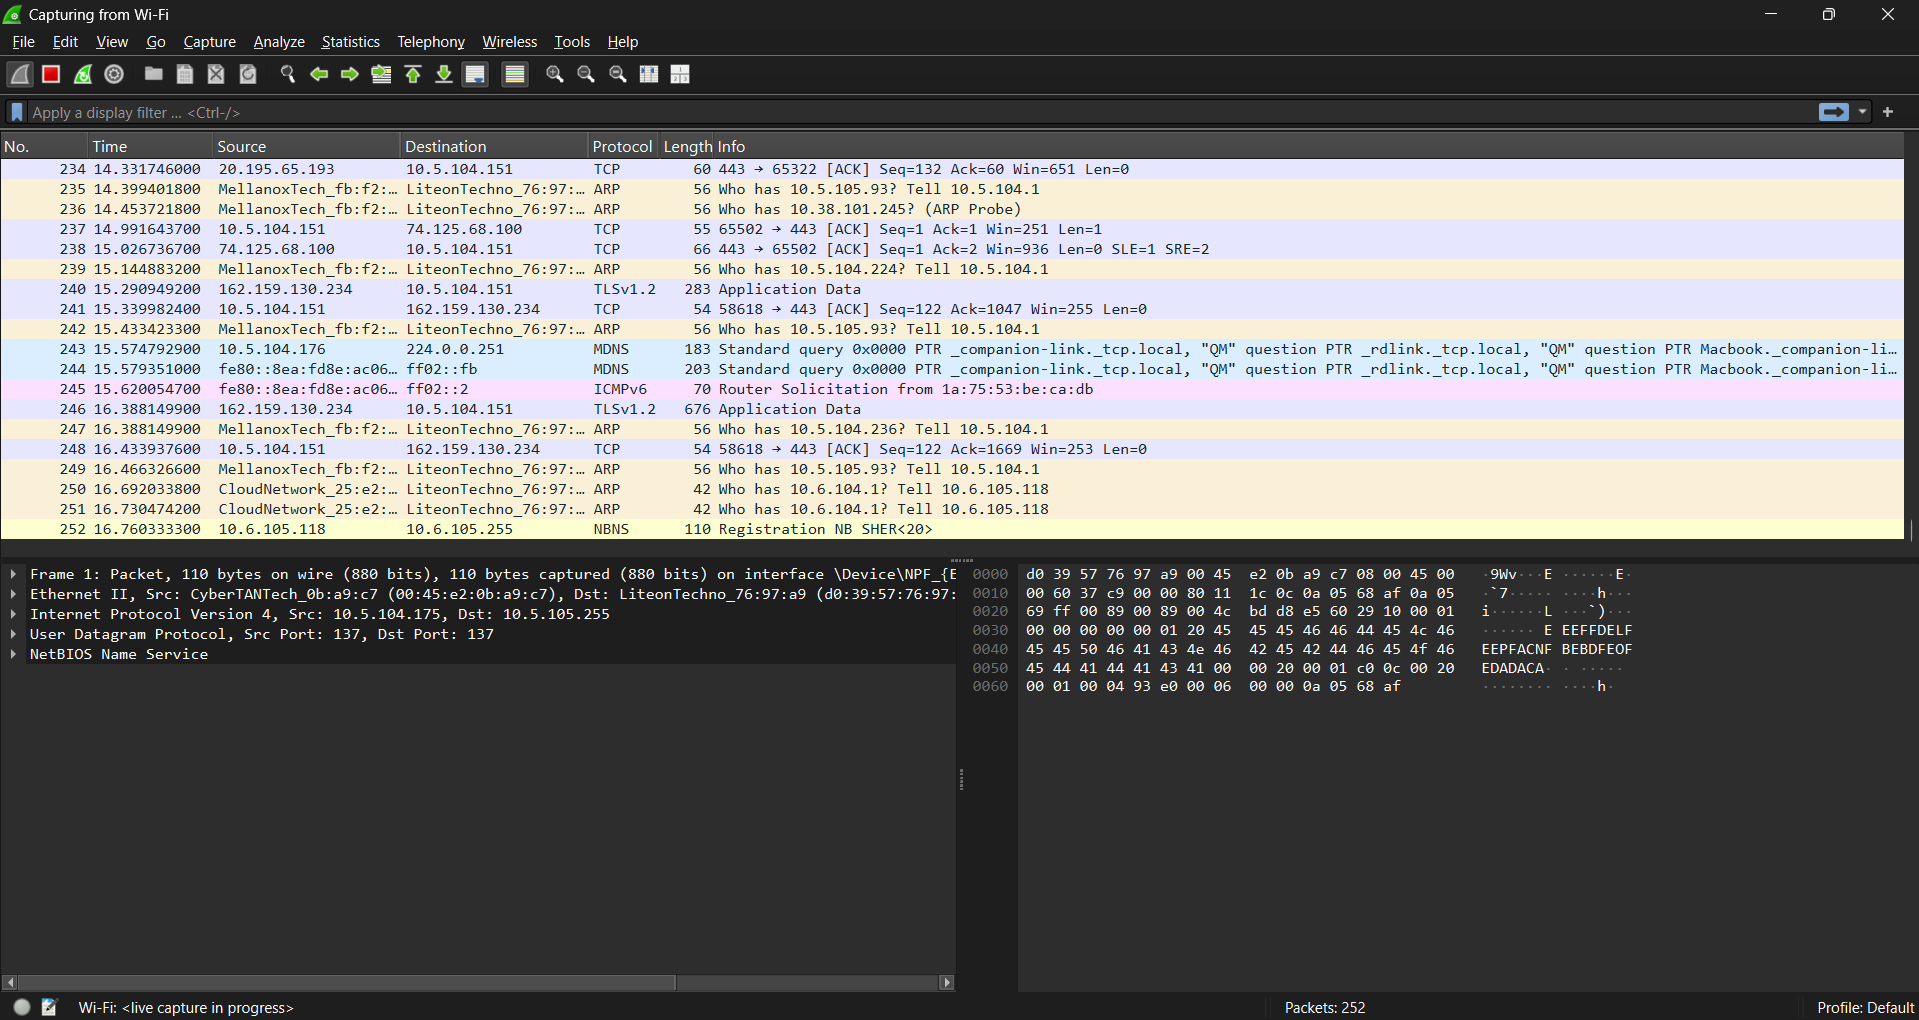This screenshot has width=1919, height=1020.
Task: Save this capture file
Action: click(x=185, y=74)
